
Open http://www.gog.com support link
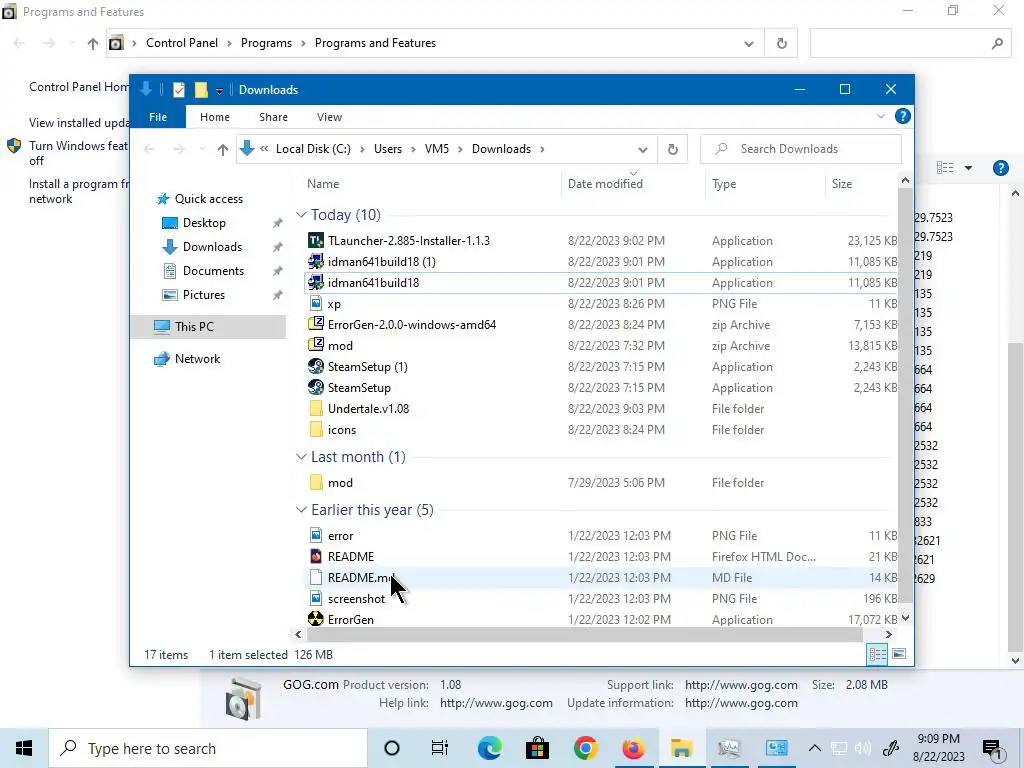coord(741,684)
